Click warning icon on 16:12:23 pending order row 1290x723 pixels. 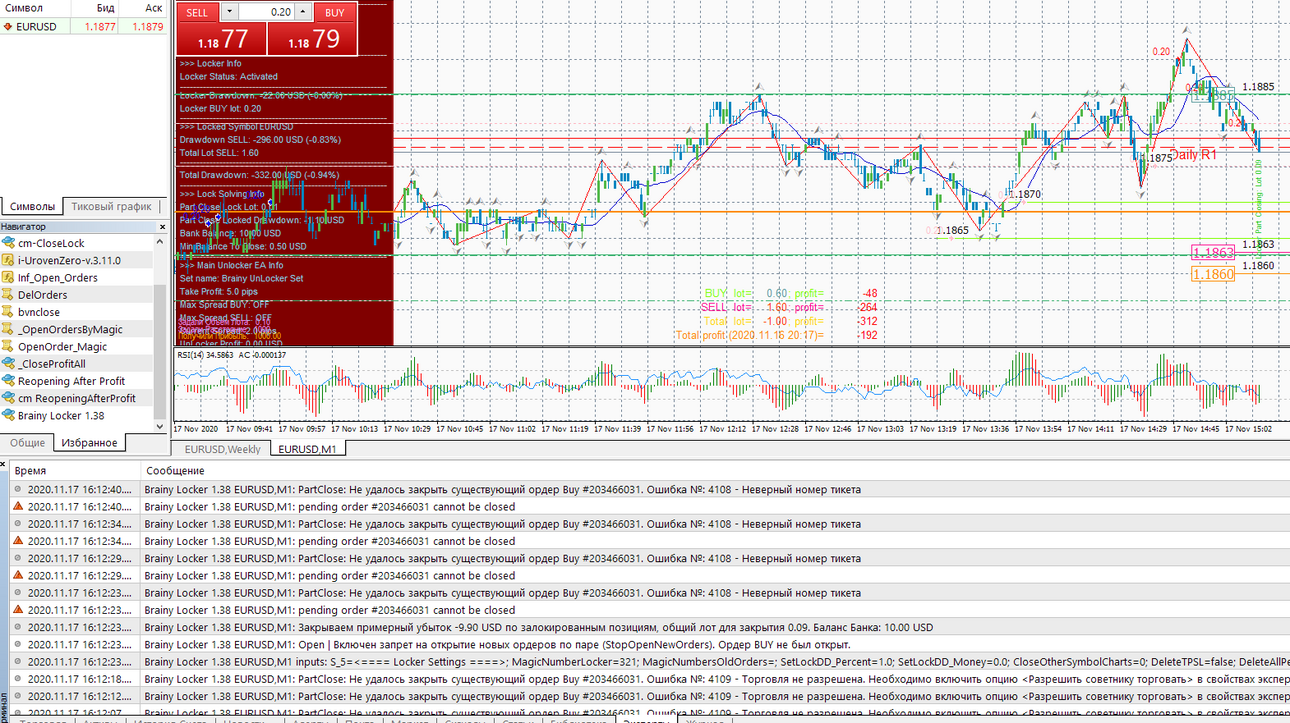(18, 610)
